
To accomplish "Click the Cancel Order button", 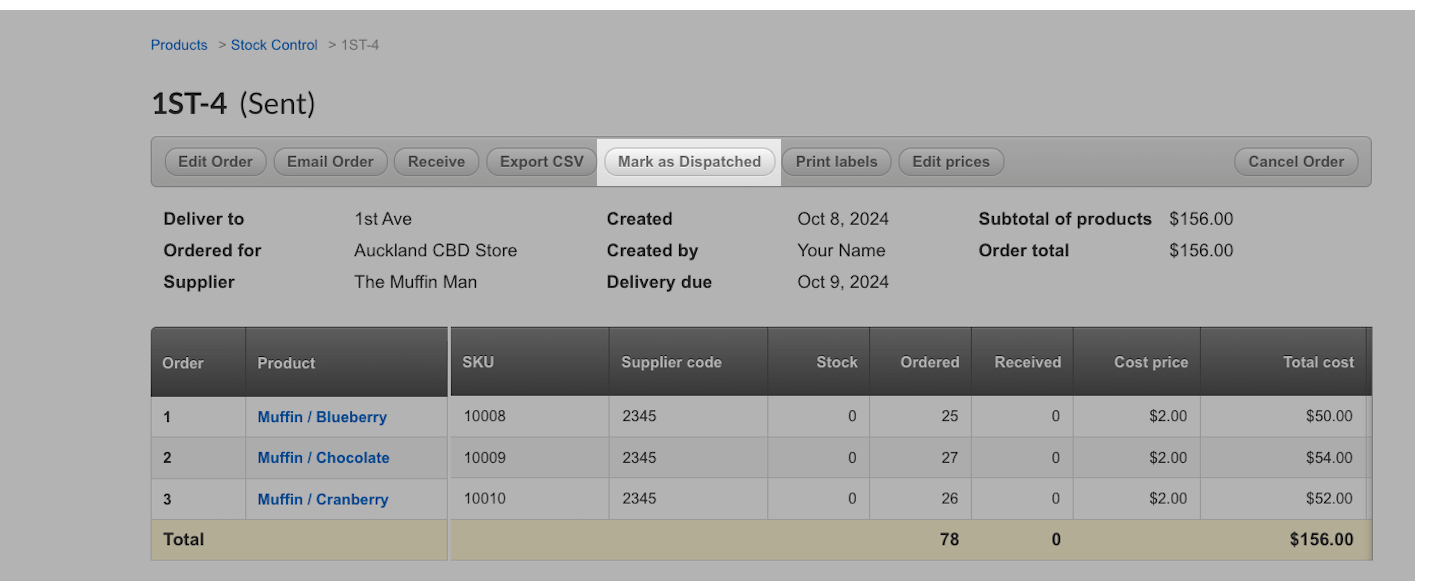I will 1295,162.
